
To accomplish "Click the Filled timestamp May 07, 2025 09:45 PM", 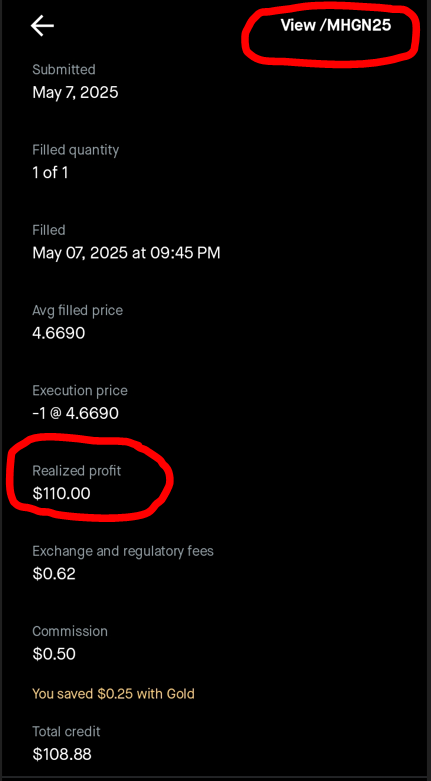I will tap(126, 253).
